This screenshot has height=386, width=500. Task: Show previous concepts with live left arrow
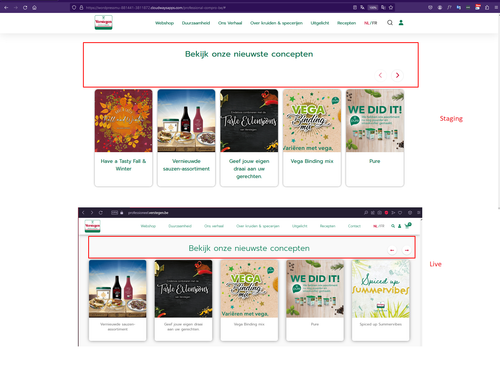[392, 250]
